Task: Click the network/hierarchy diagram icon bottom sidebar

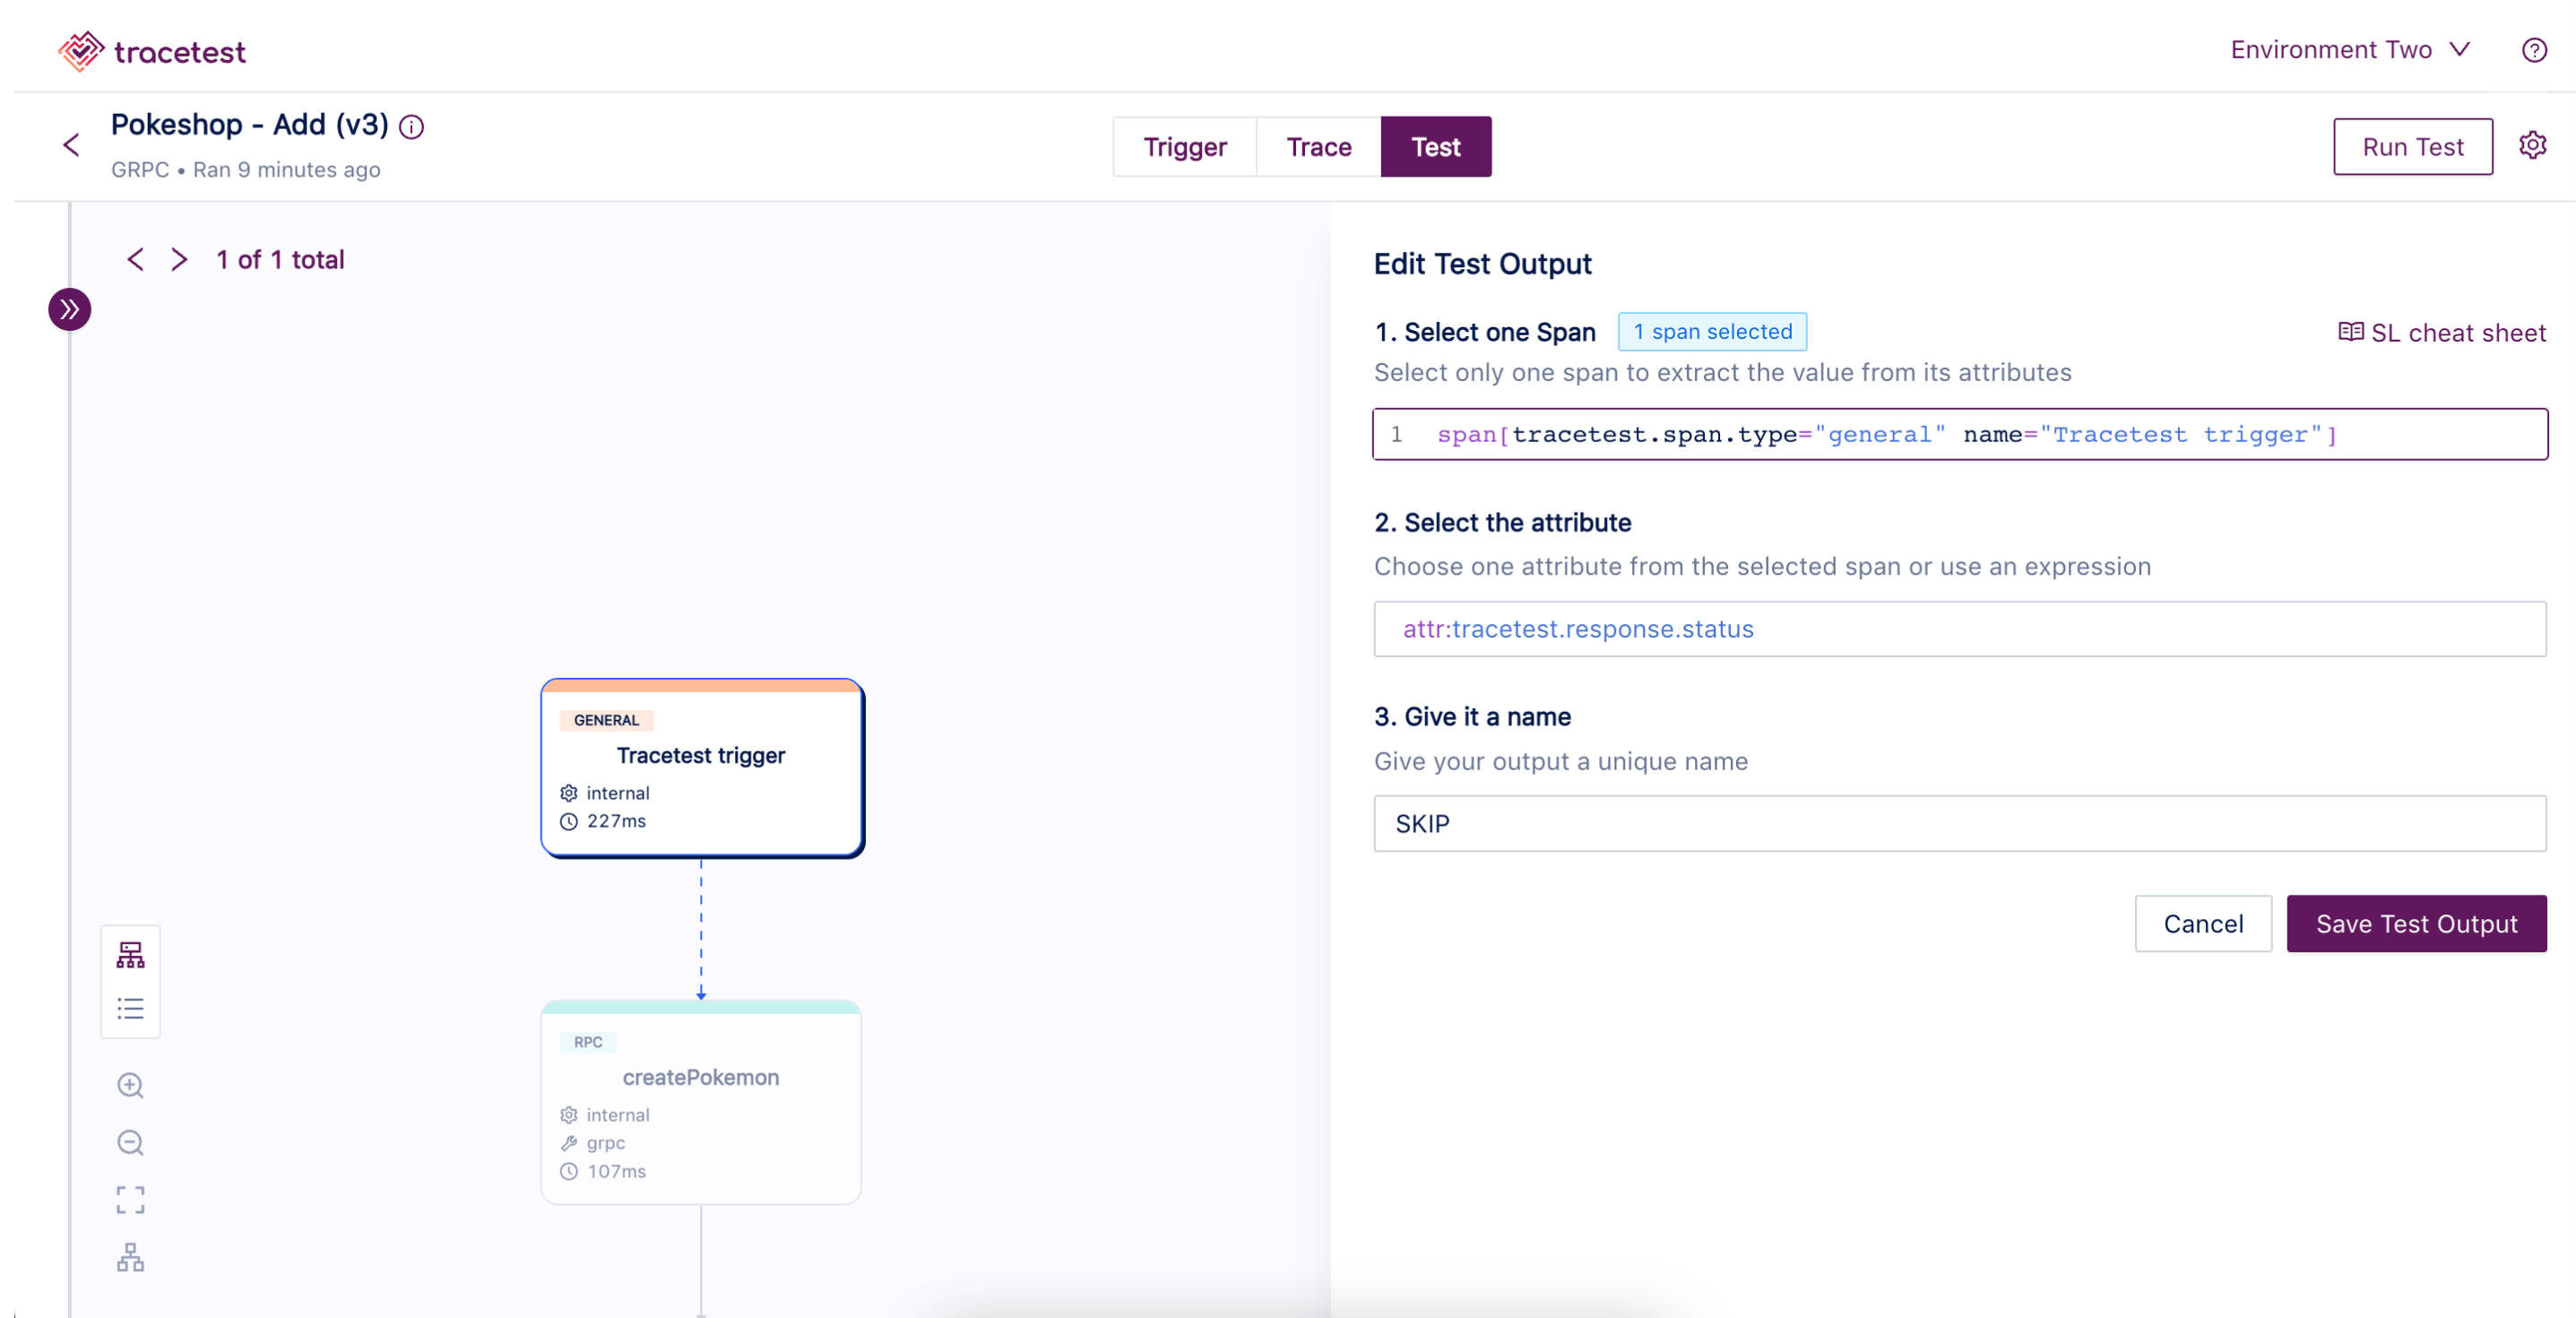Action: coord(131,1254)
